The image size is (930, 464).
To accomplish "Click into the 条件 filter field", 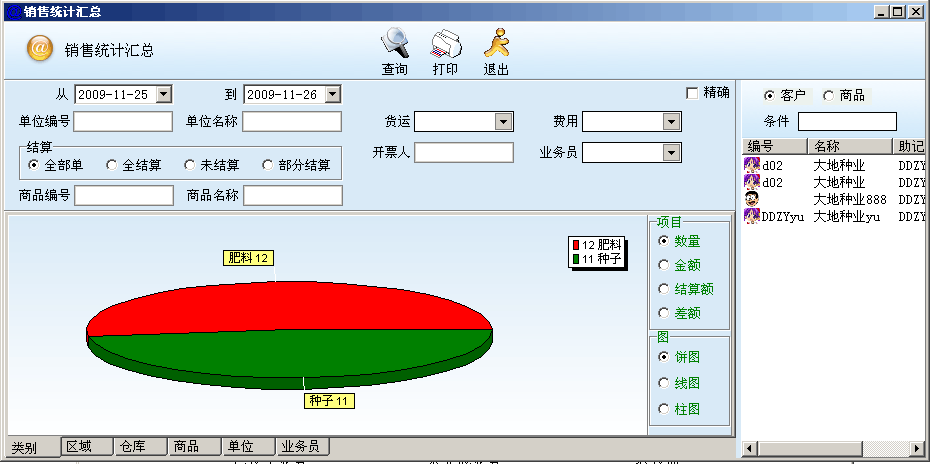I will click(847, 122).
